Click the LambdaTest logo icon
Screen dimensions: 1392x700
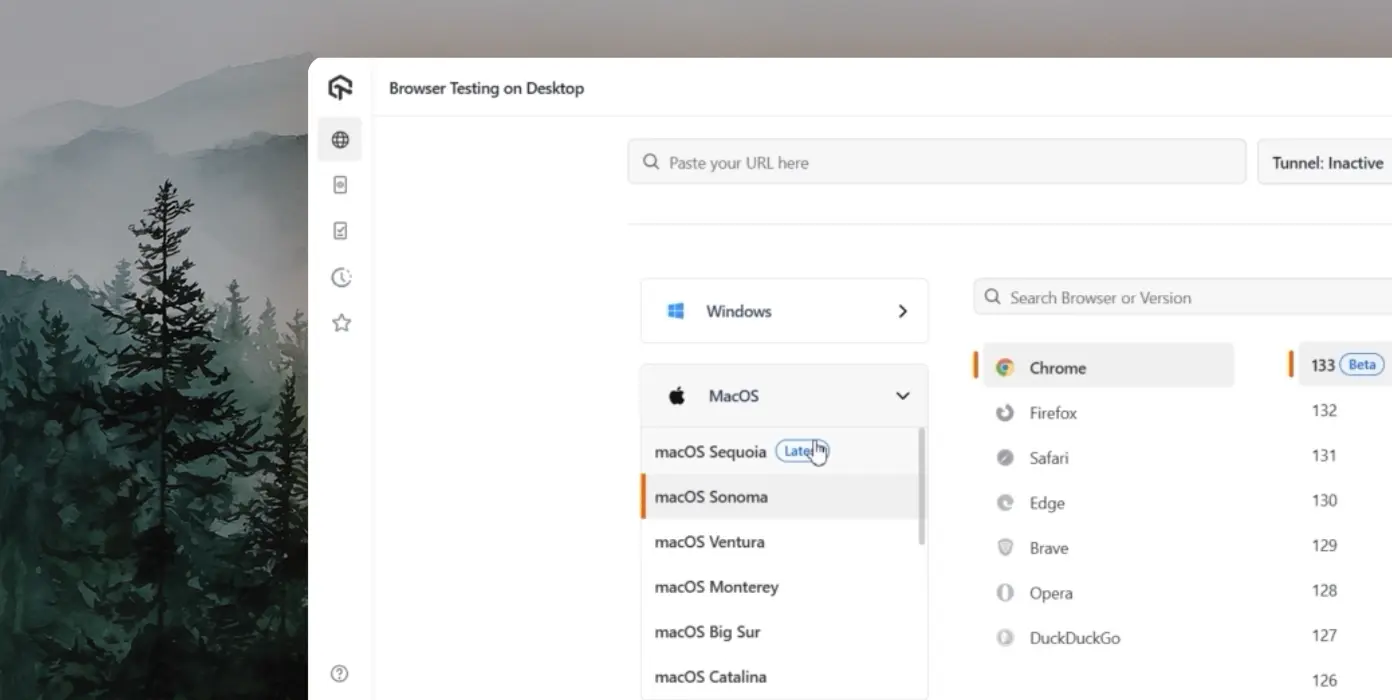340,88
